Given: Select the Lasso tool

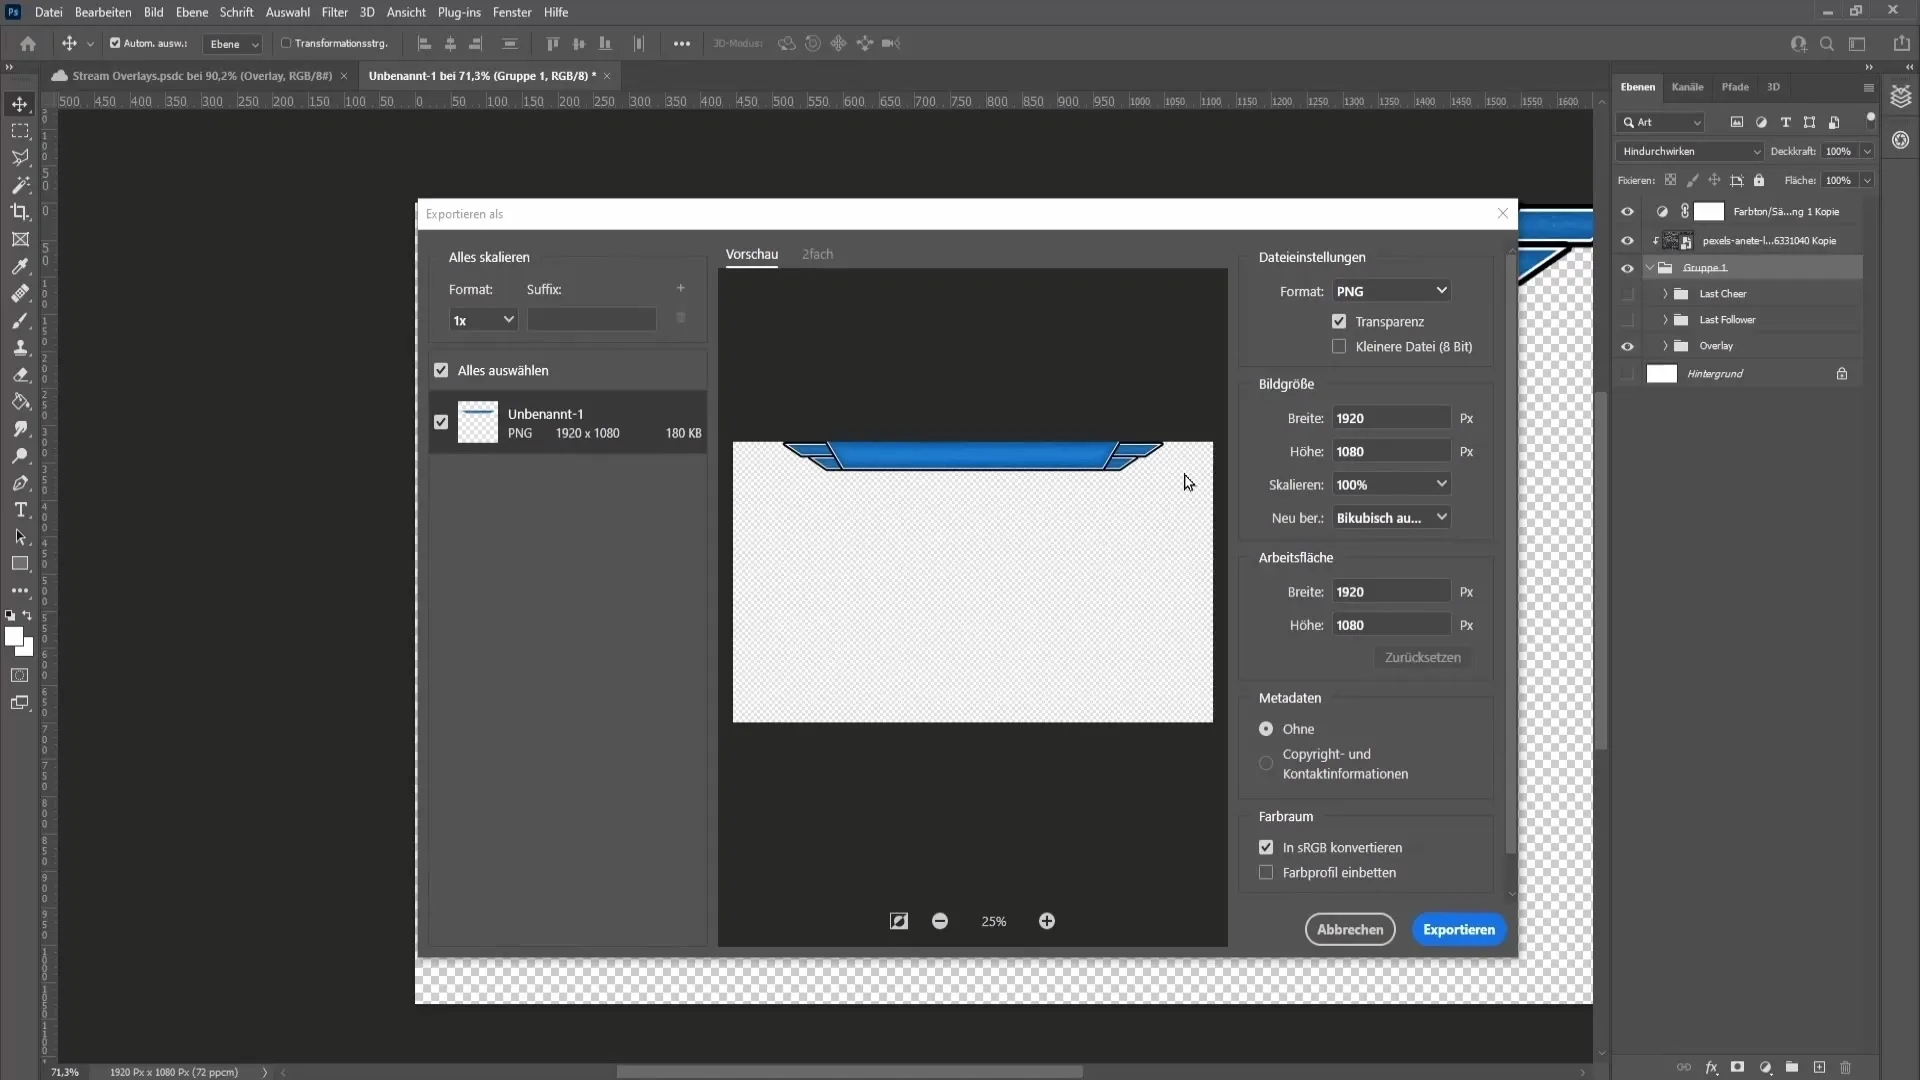Looking at the screenshot, I should click(20, 158).
